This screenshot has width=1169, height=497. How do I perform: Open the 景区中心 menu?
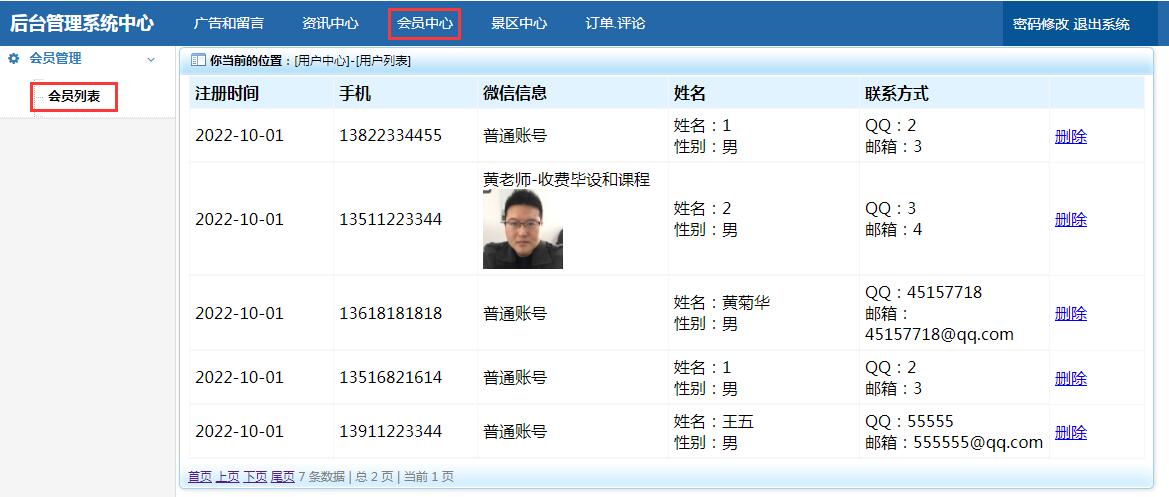[x=519, y=23]
